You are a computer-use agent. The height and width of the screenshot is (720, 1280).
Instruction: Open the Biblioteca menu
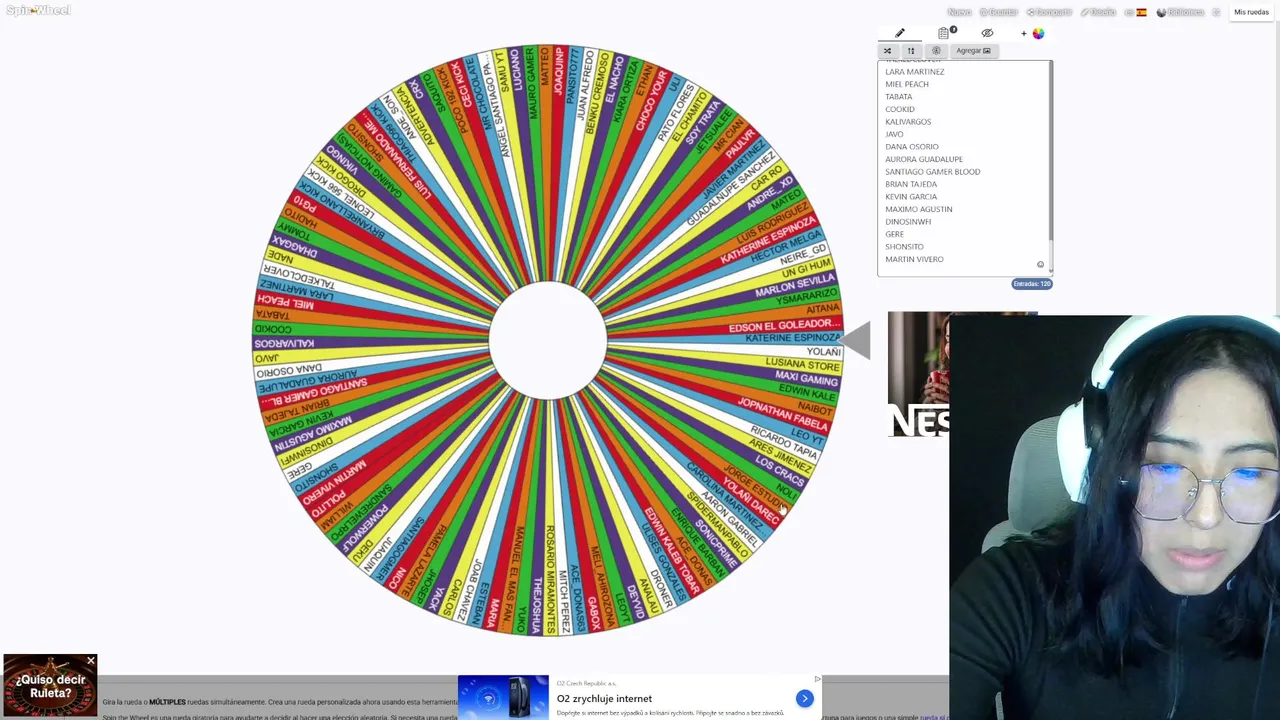[x=1180, y=12]
